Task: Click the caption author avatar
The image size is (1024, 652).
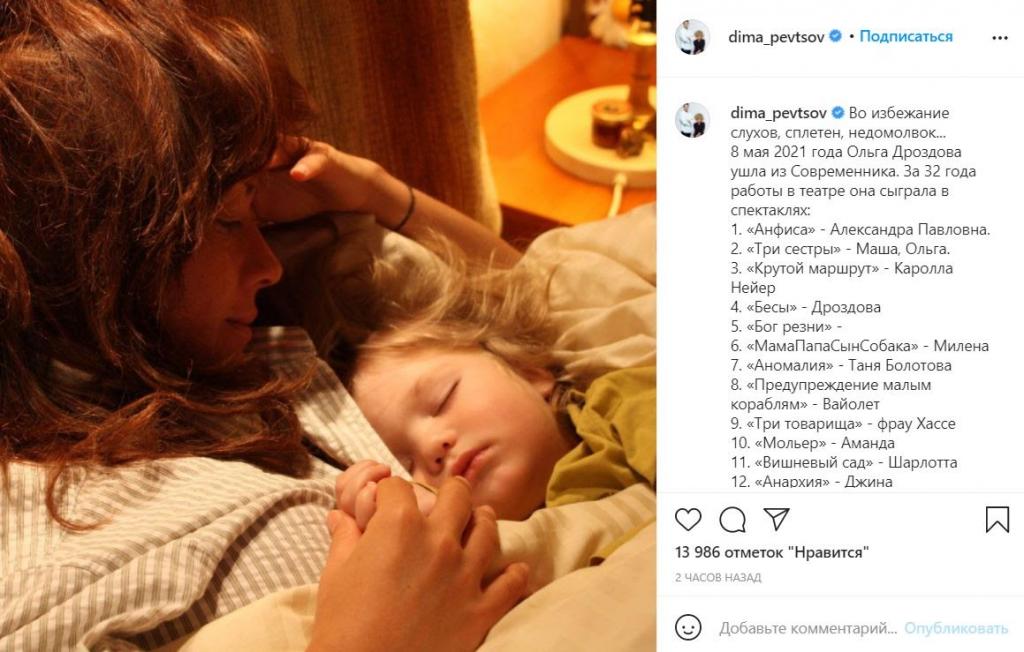Action: pyautogui.click(x=692, y=120)
